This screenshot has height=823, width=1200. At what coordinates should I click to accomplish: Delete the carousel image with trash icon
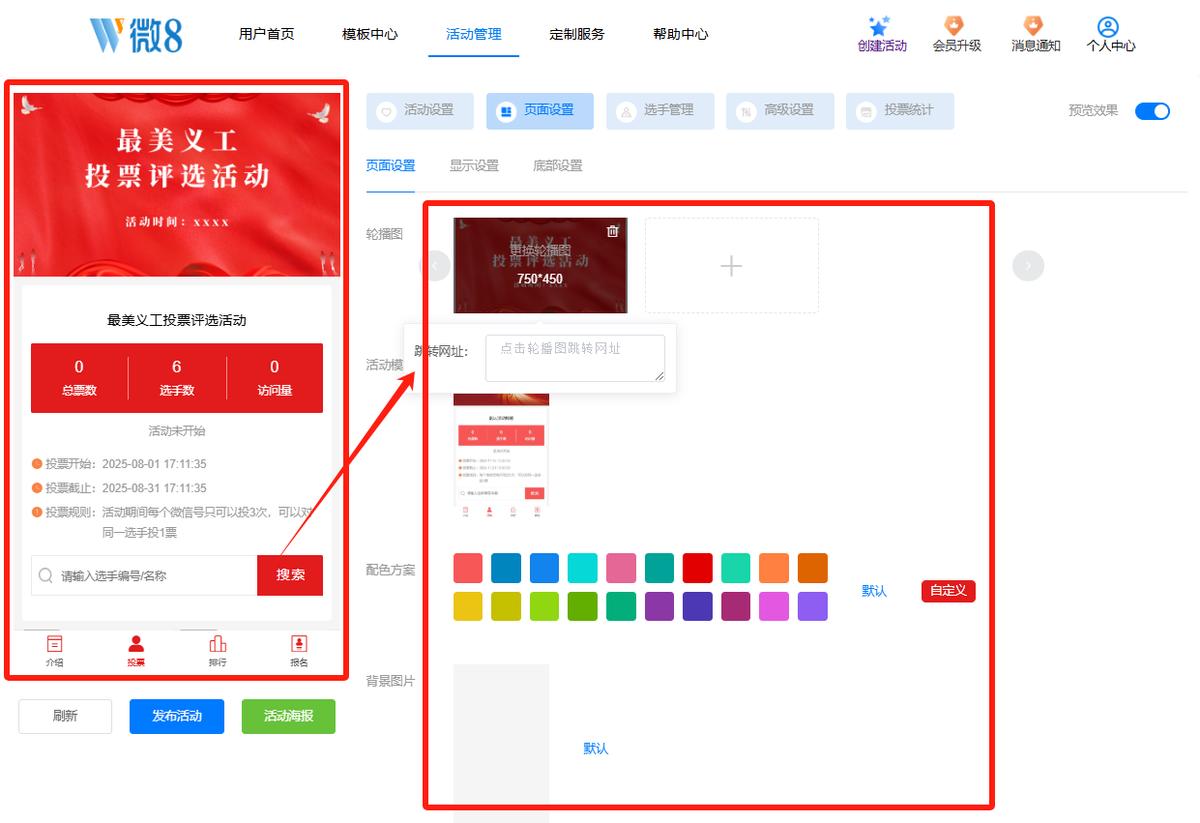coord(613,231)
